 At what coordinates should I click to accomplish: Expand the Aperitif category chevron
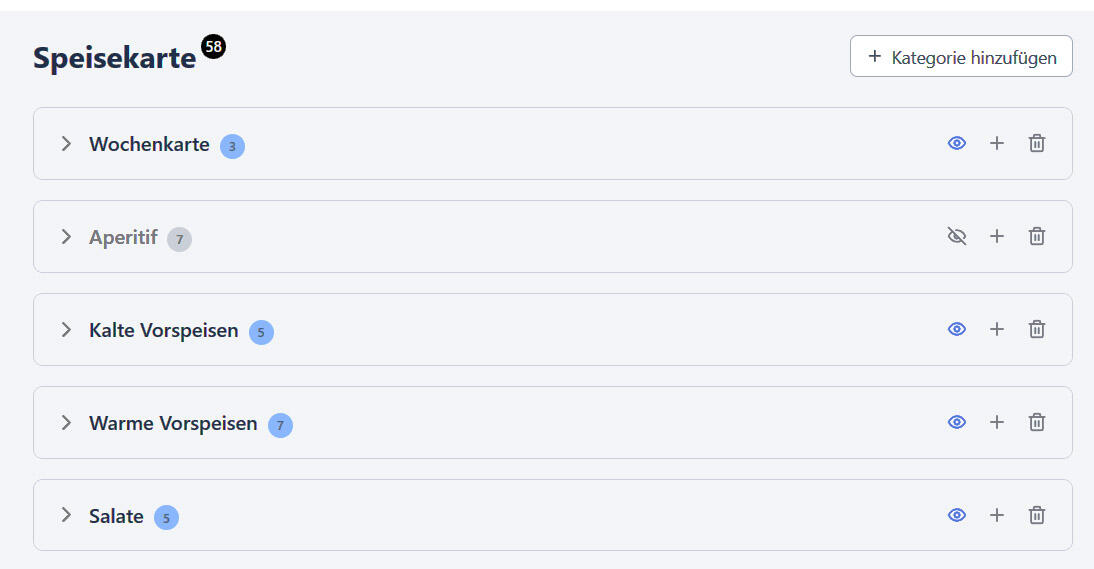point(66,237)
